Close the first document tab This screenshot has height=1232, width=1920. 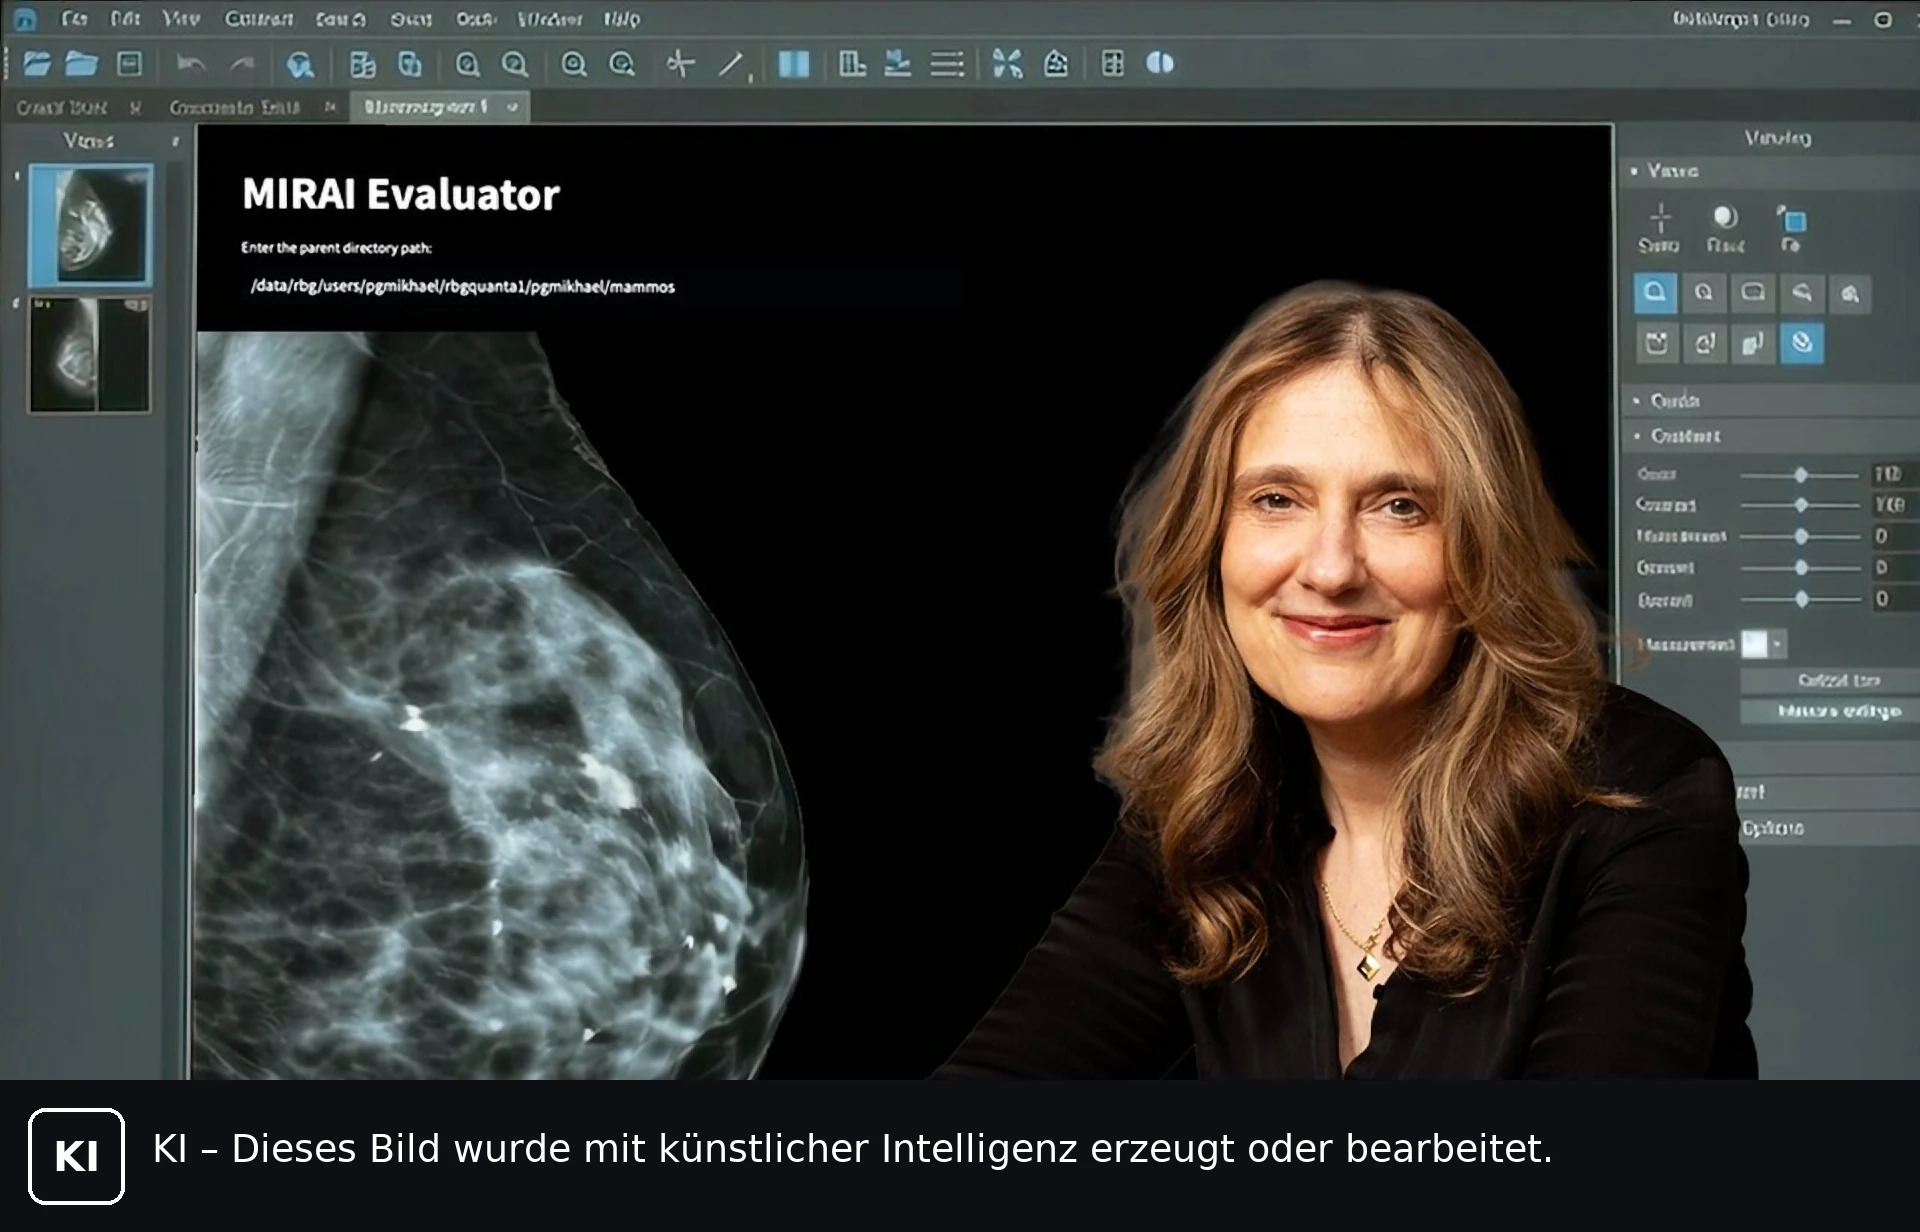136,107
